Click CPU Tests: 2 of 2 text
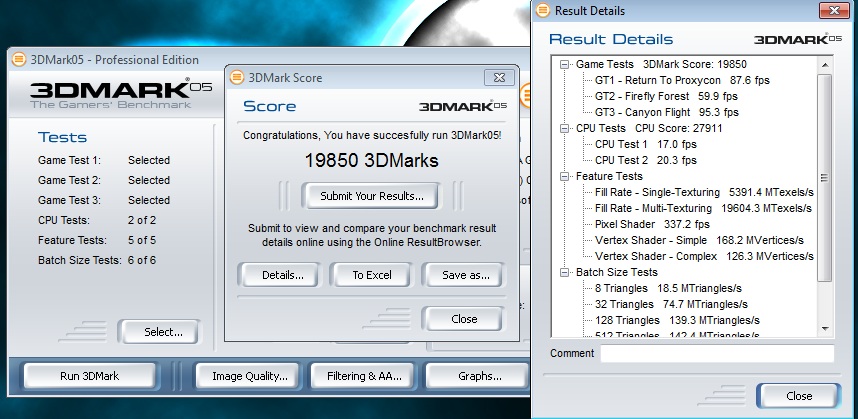This screenshot has width=858, height=419. point(97,220)
